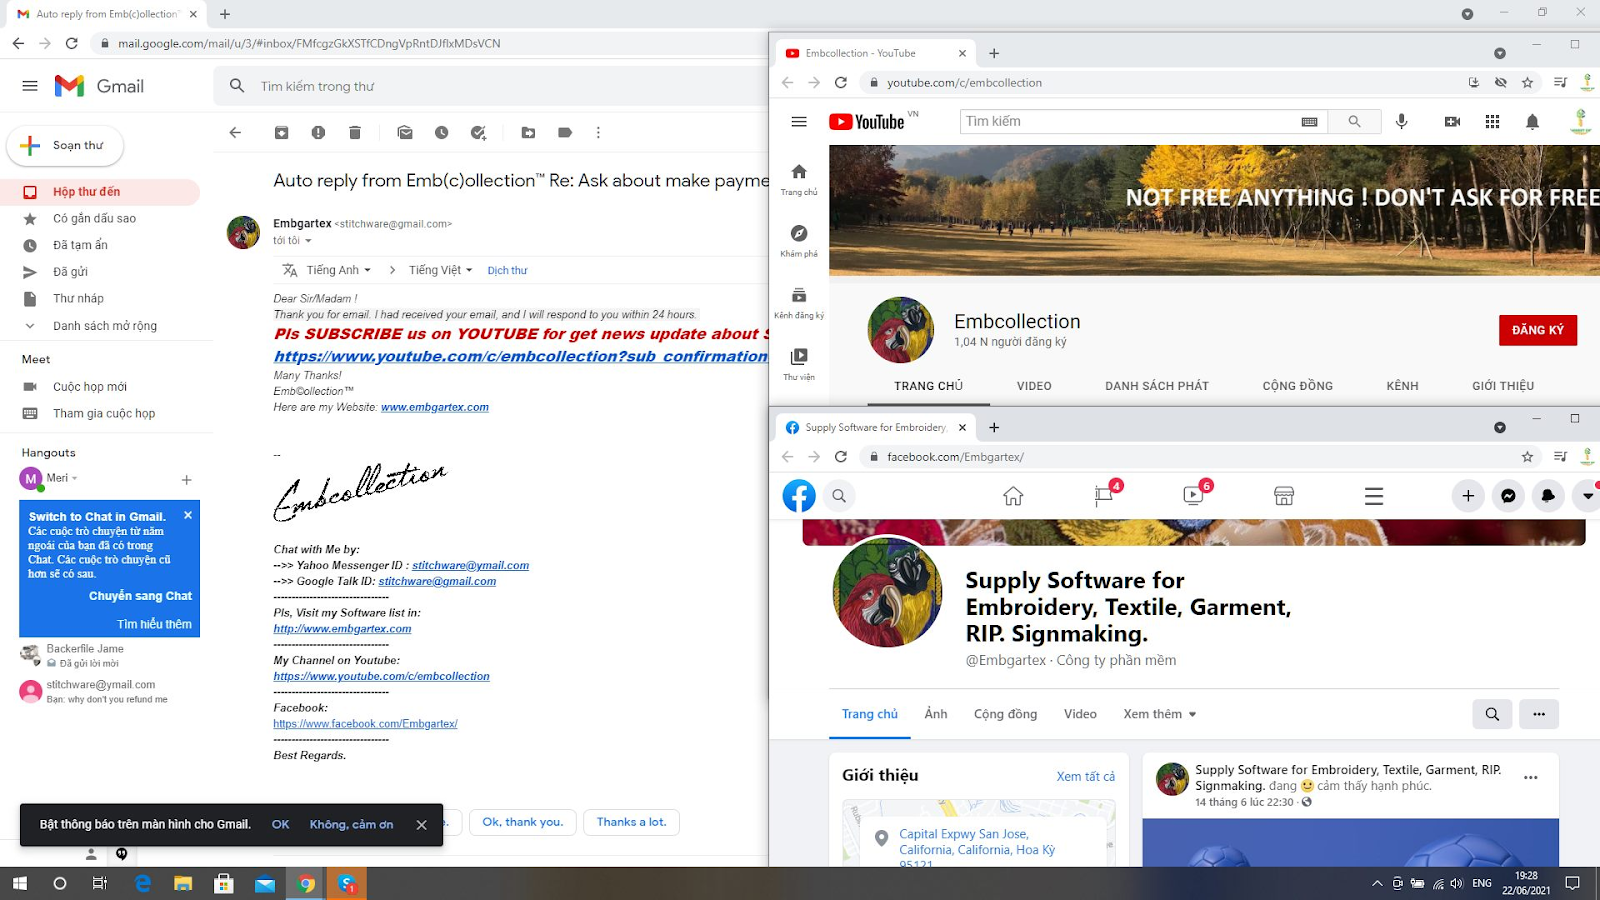Open Facebook page Cộng đồng tab

(x=1005, y=714)
